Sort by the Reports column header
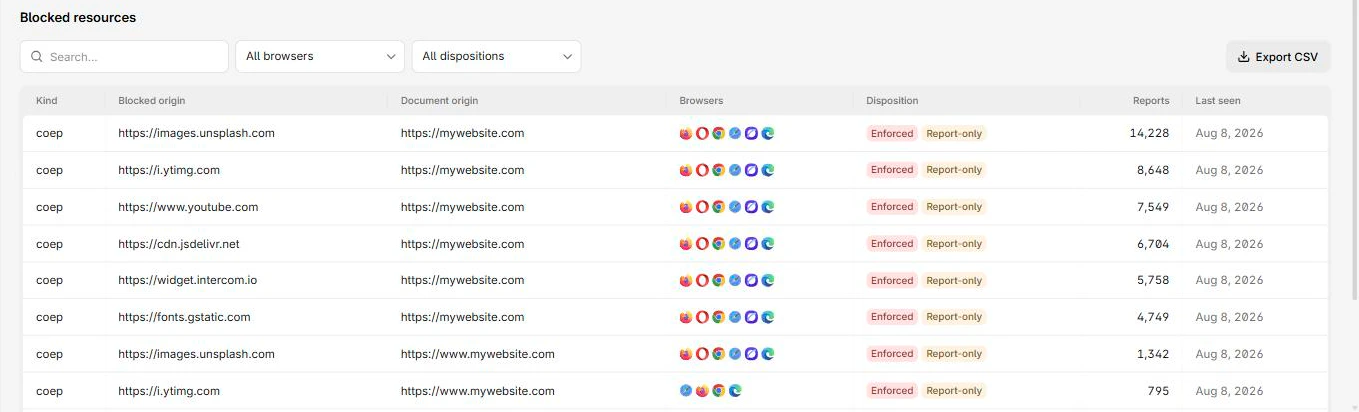The image size is (1359, 412). [x=1151, y=101]
